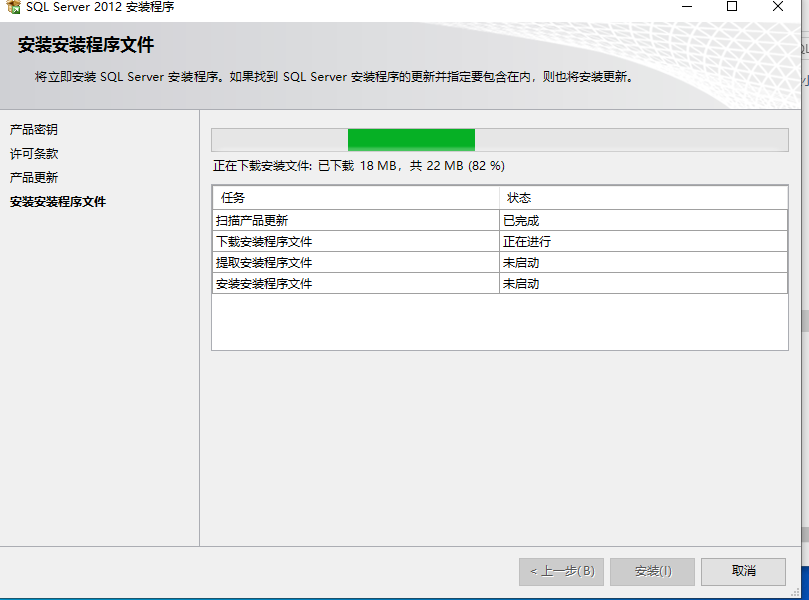Click the SQL Server 2012 安装程序 window title
This screenshot has width=809, height=600.
100,7
